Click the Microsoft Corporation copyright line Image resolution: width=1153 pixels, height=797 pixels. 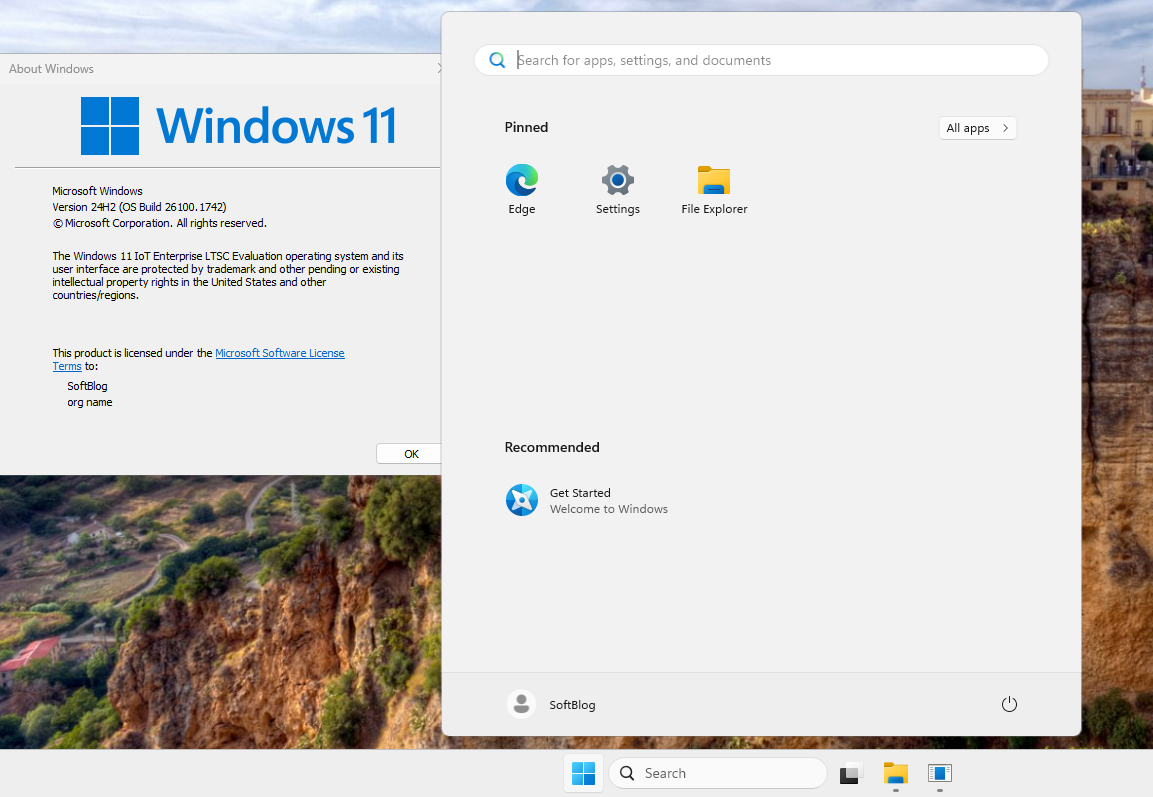(x=160, y=224)
